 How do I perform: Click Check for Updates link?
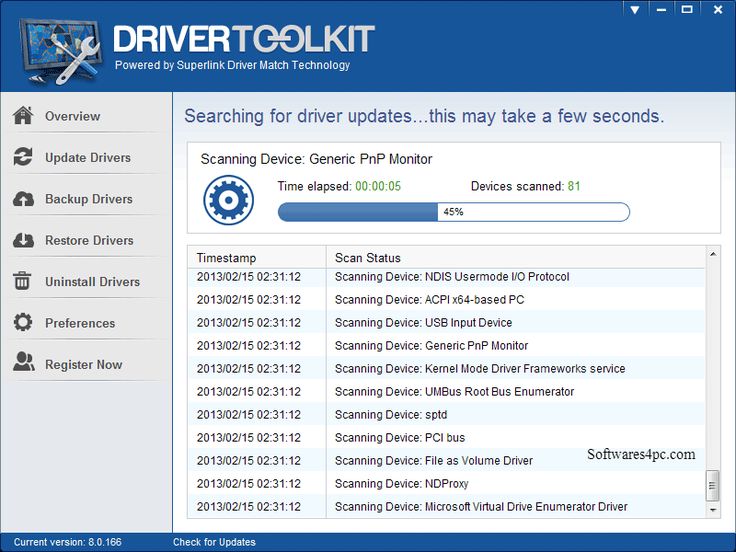pyautogui.click(x=214, y=542)
